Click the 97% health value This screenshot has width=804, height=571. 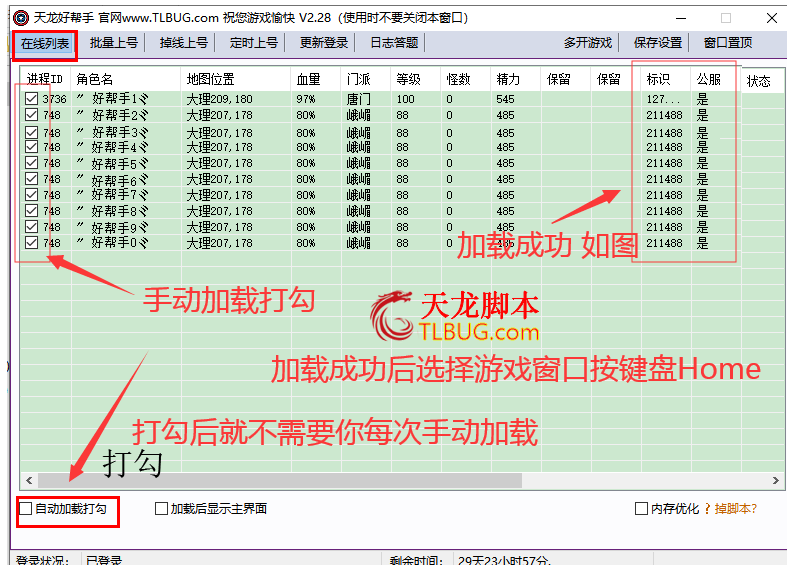tap(306, 99)
